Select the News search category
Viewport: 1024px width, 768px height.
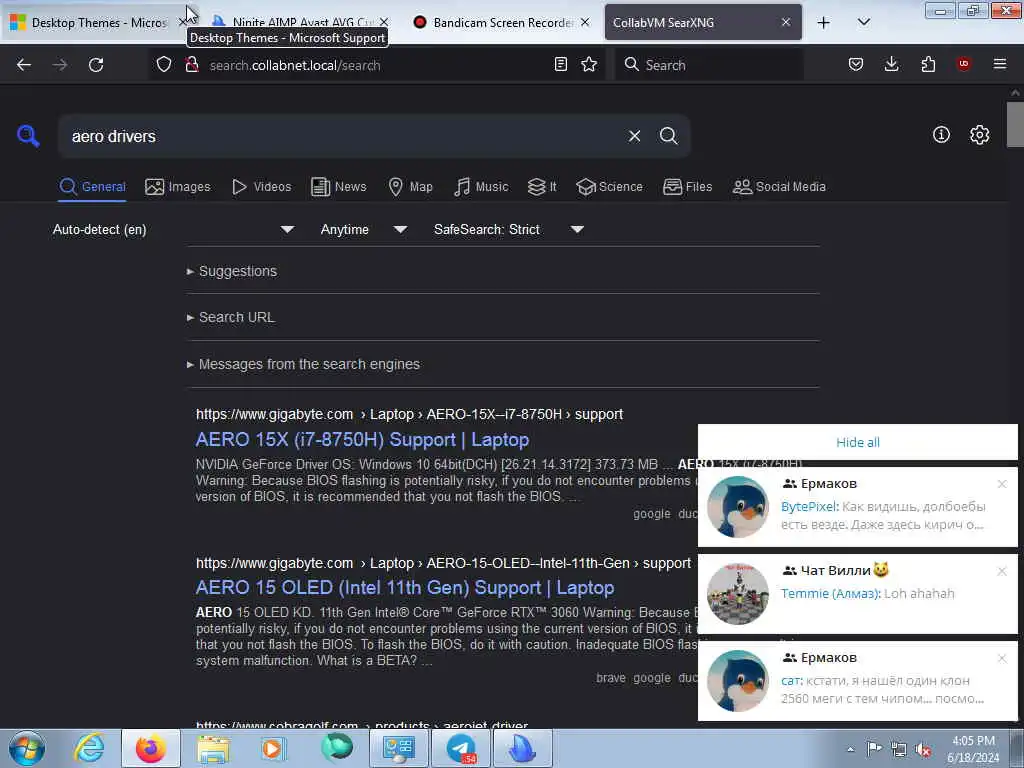click(x=338, y=187)
